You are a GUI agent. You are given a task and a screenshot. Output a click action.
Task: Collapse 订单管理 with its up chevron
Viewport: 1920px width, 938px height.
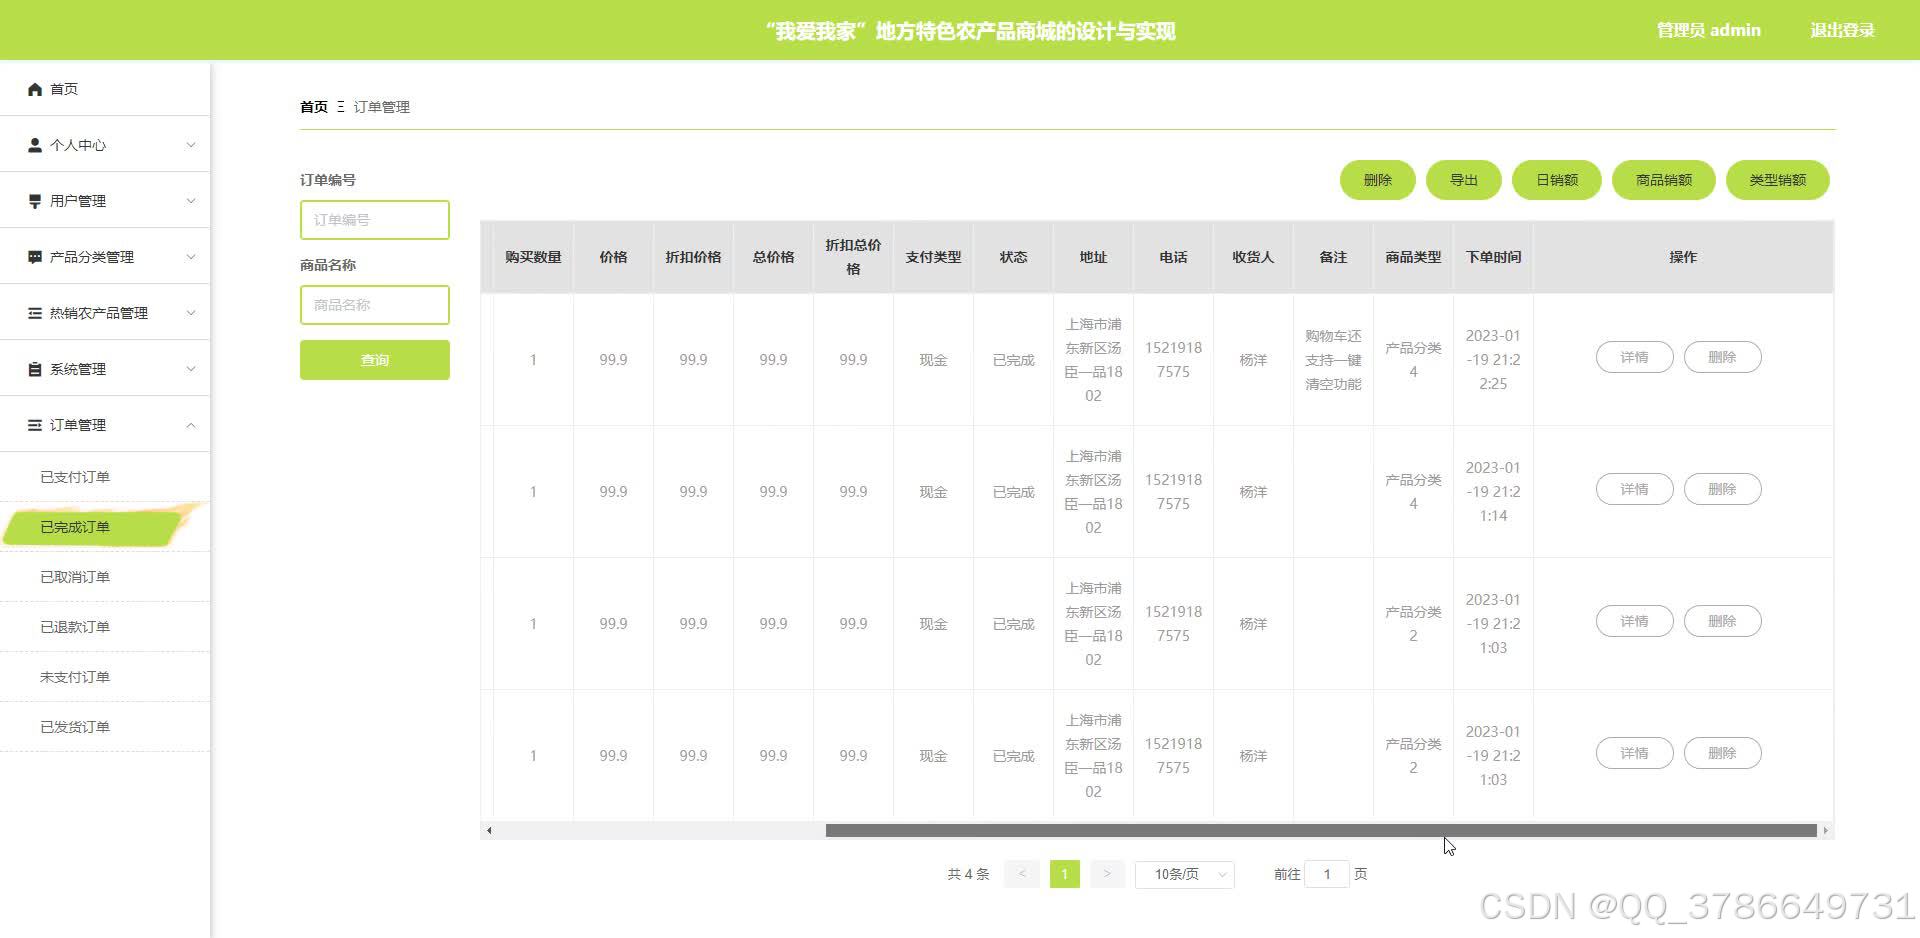pyautogui.click(x=191, y=425)
